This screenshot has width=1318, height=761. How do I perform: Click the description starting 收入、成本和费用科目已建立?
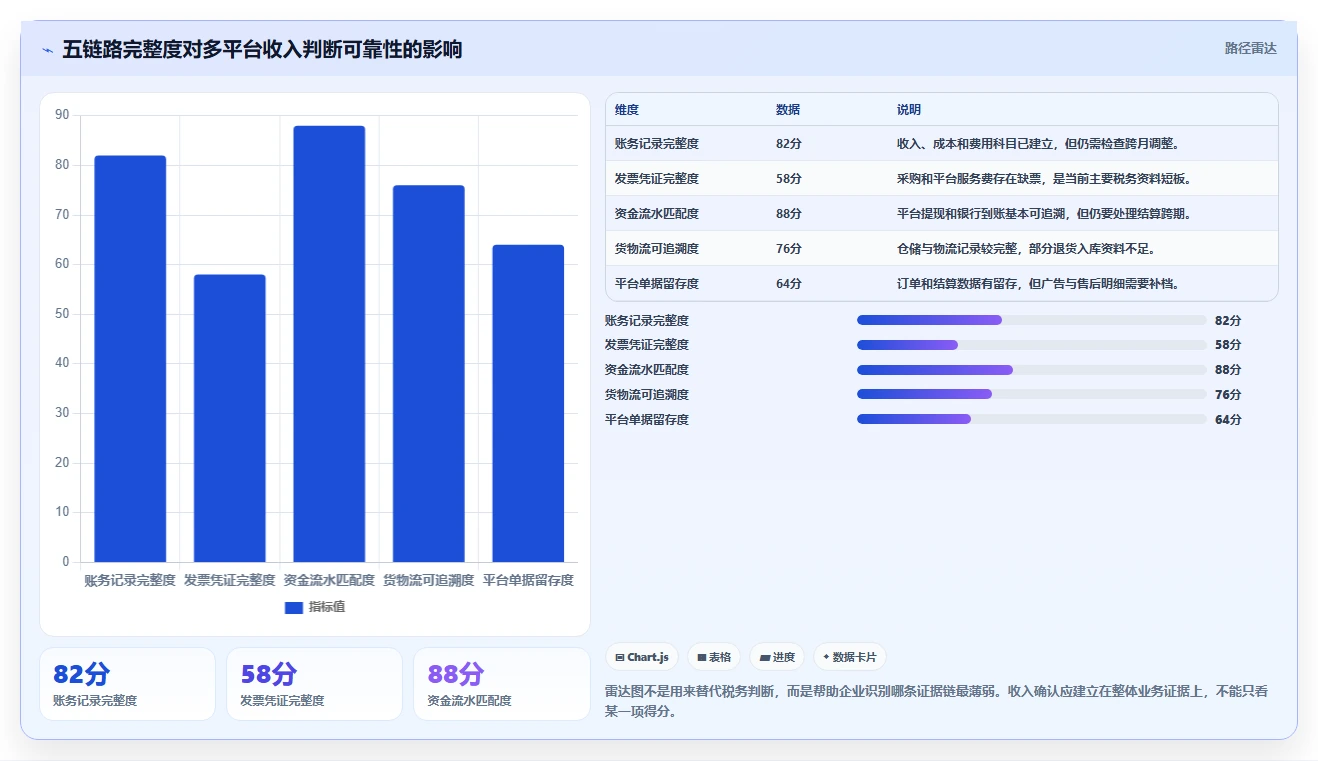[1040, 144]
